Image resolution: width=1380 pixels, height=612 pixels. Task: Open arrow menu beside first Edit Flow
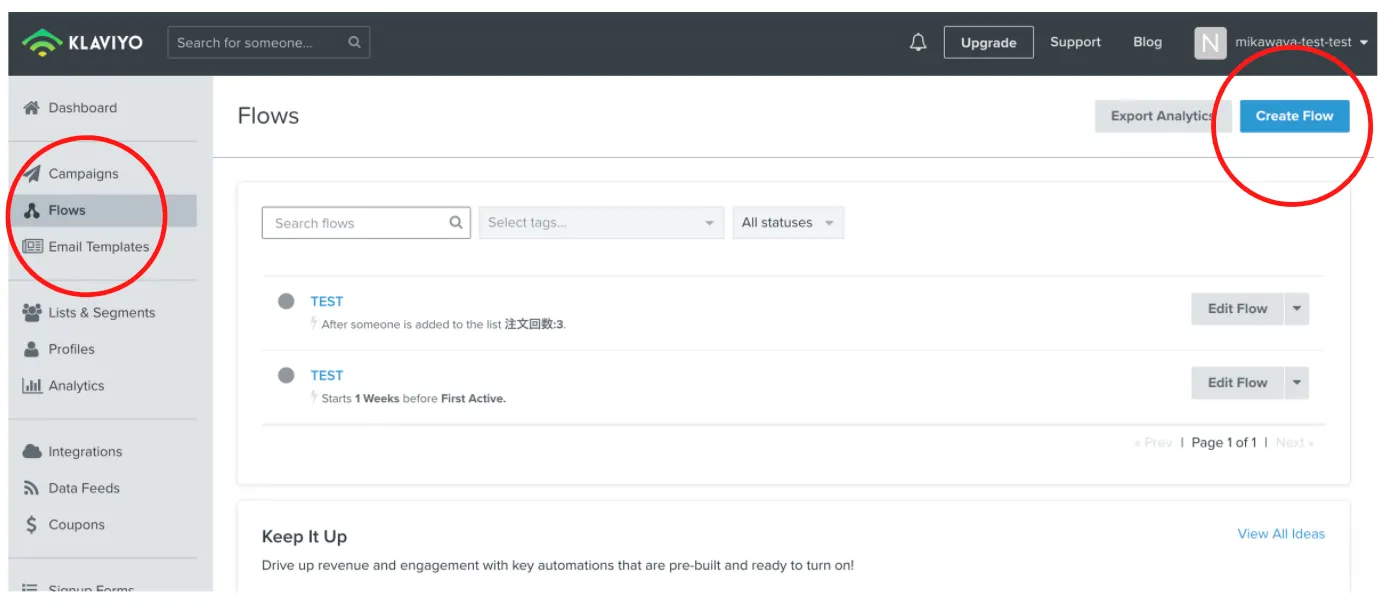coord(1297,309)
